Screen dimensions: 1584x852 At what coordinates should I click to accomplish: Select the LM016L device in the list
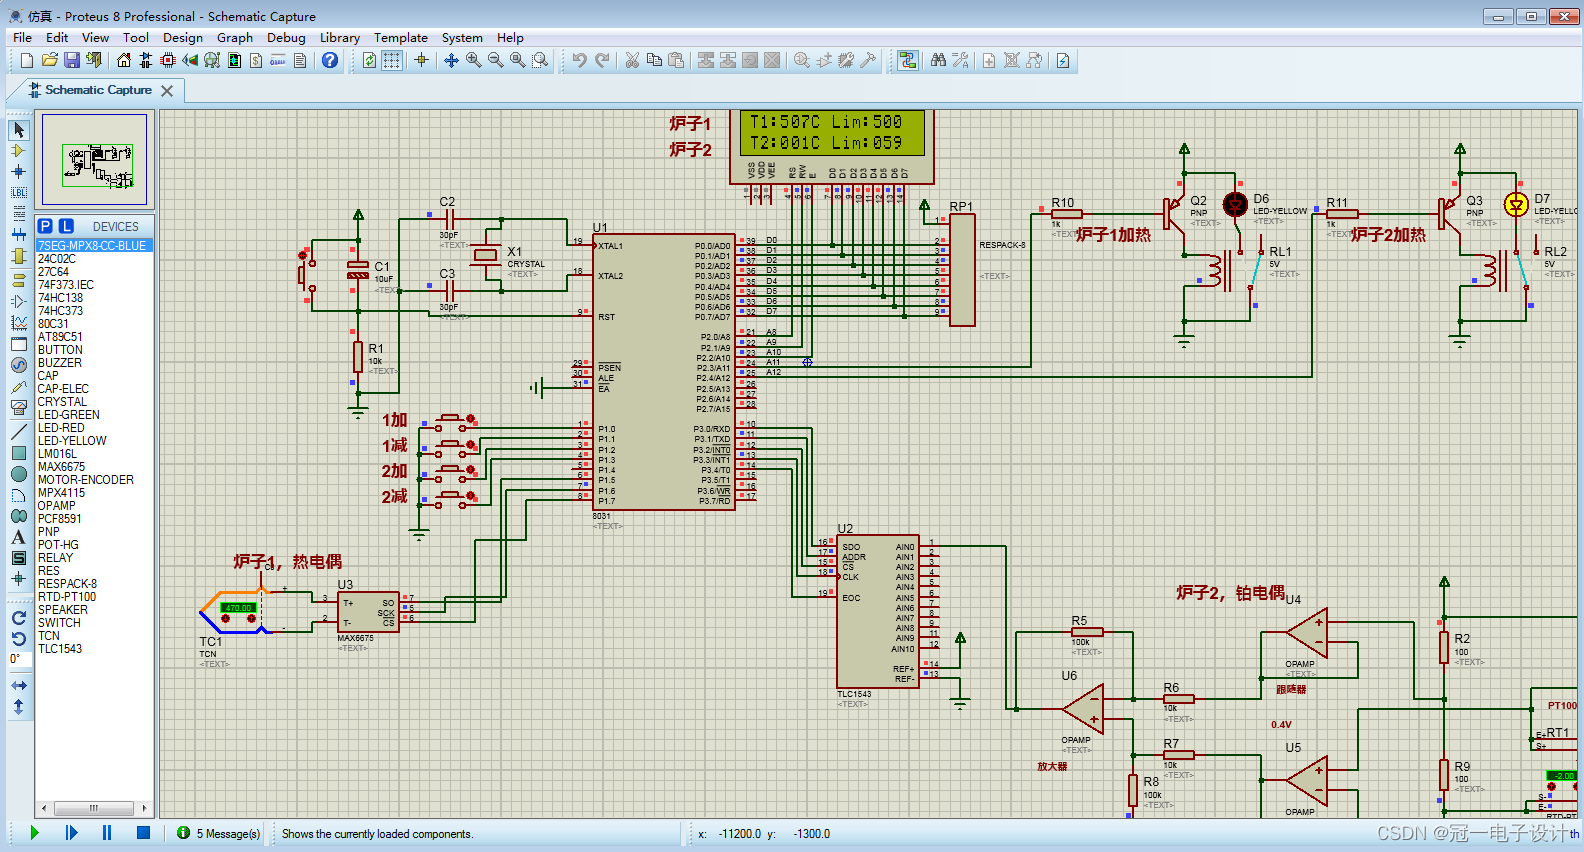coord(57,454)
